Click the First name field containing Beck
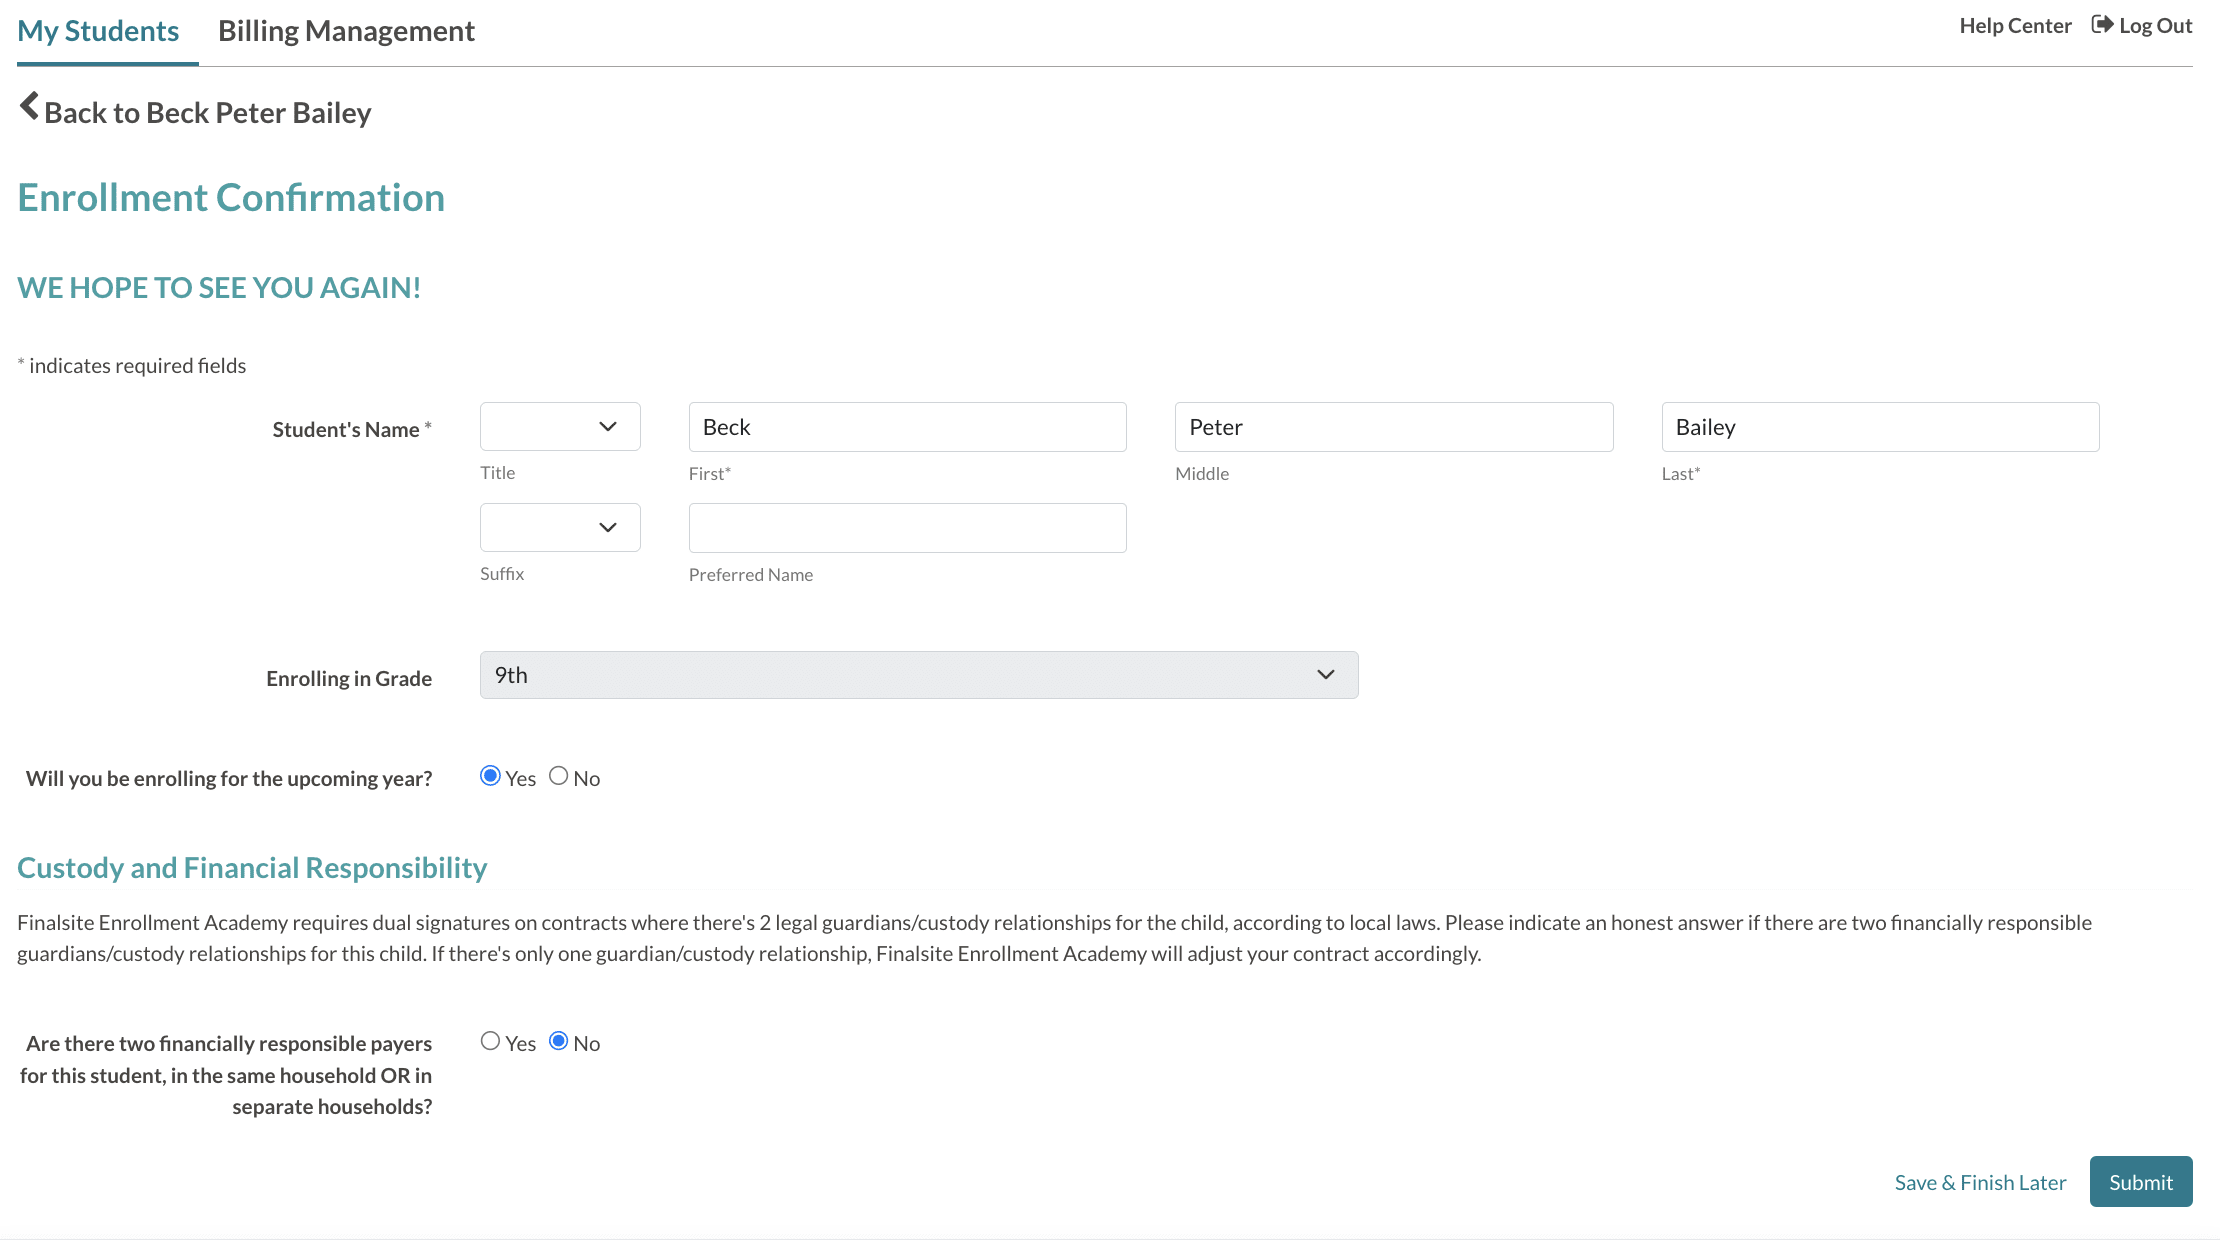Screen dimensions: 2220x1250 907,427
